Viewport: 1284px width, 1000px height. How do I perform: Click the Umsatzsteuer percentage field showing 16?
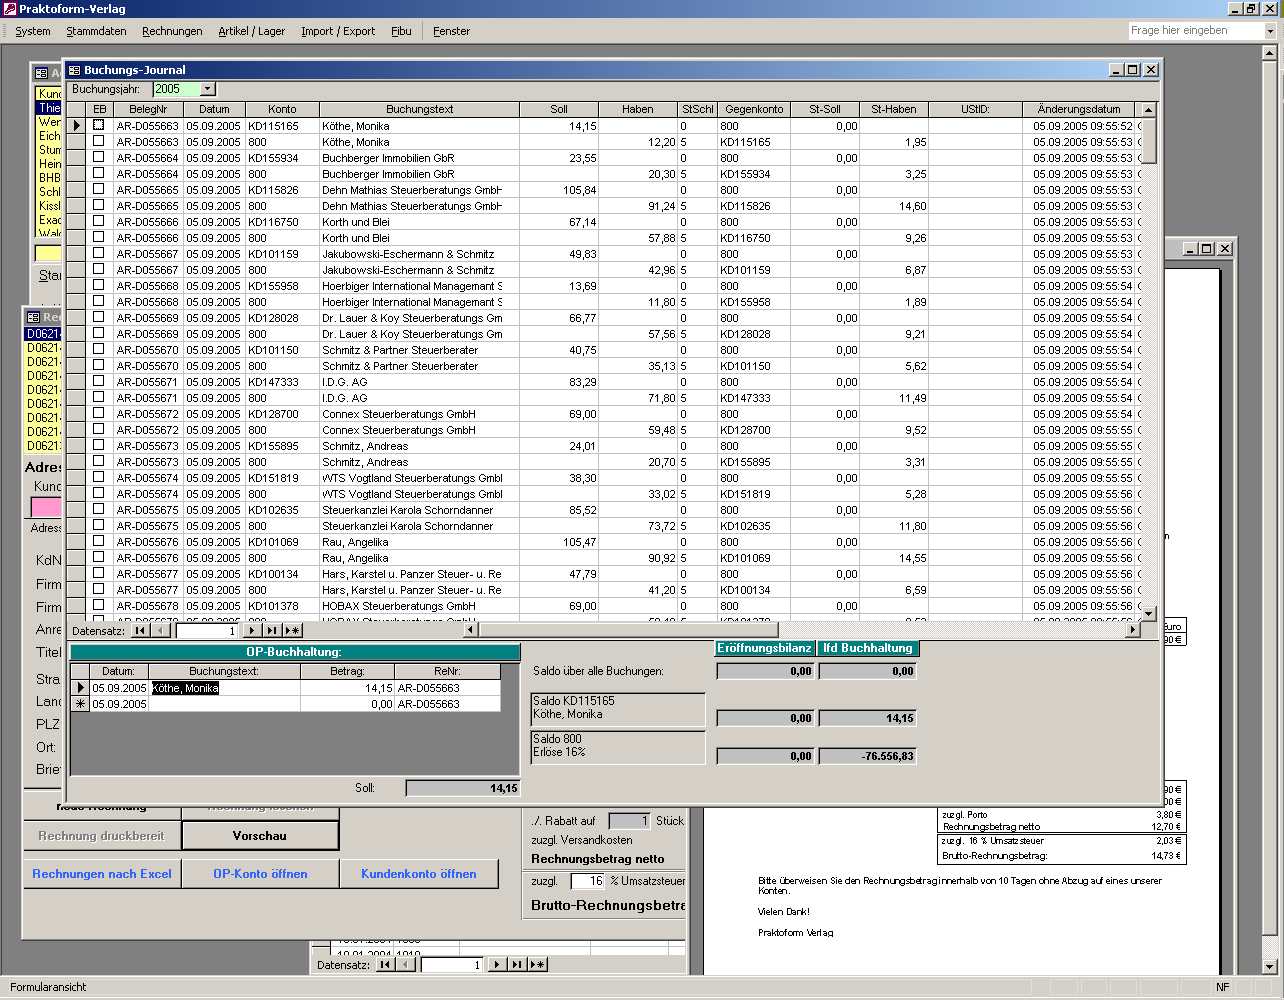[x=588, y=881]
